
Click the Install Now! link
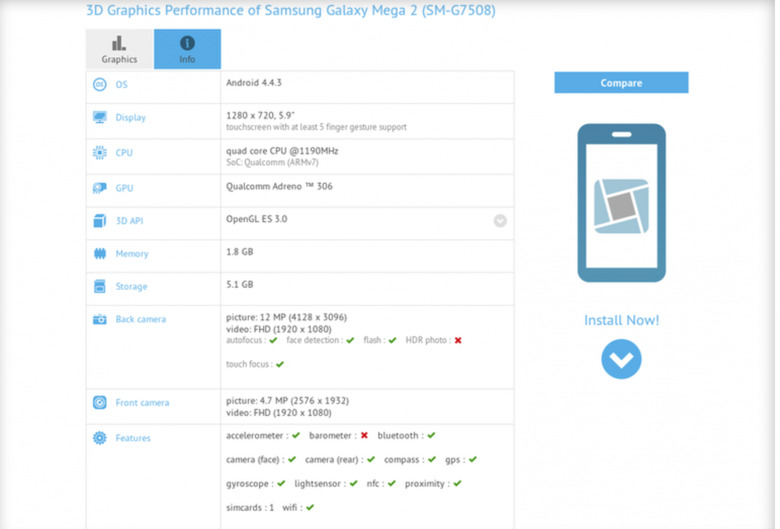[x=621, y=320]
